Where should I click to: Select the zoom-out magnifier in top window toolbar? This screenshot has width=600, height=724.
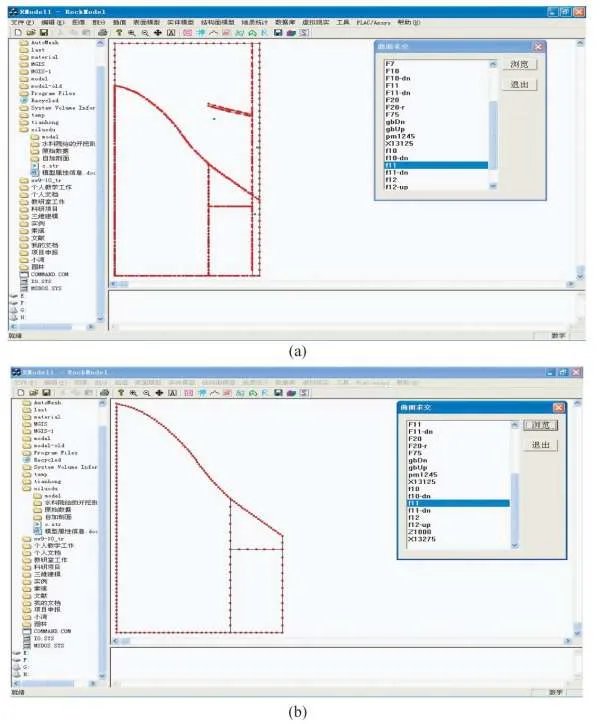pyautogui.click(x=145, y=32)
